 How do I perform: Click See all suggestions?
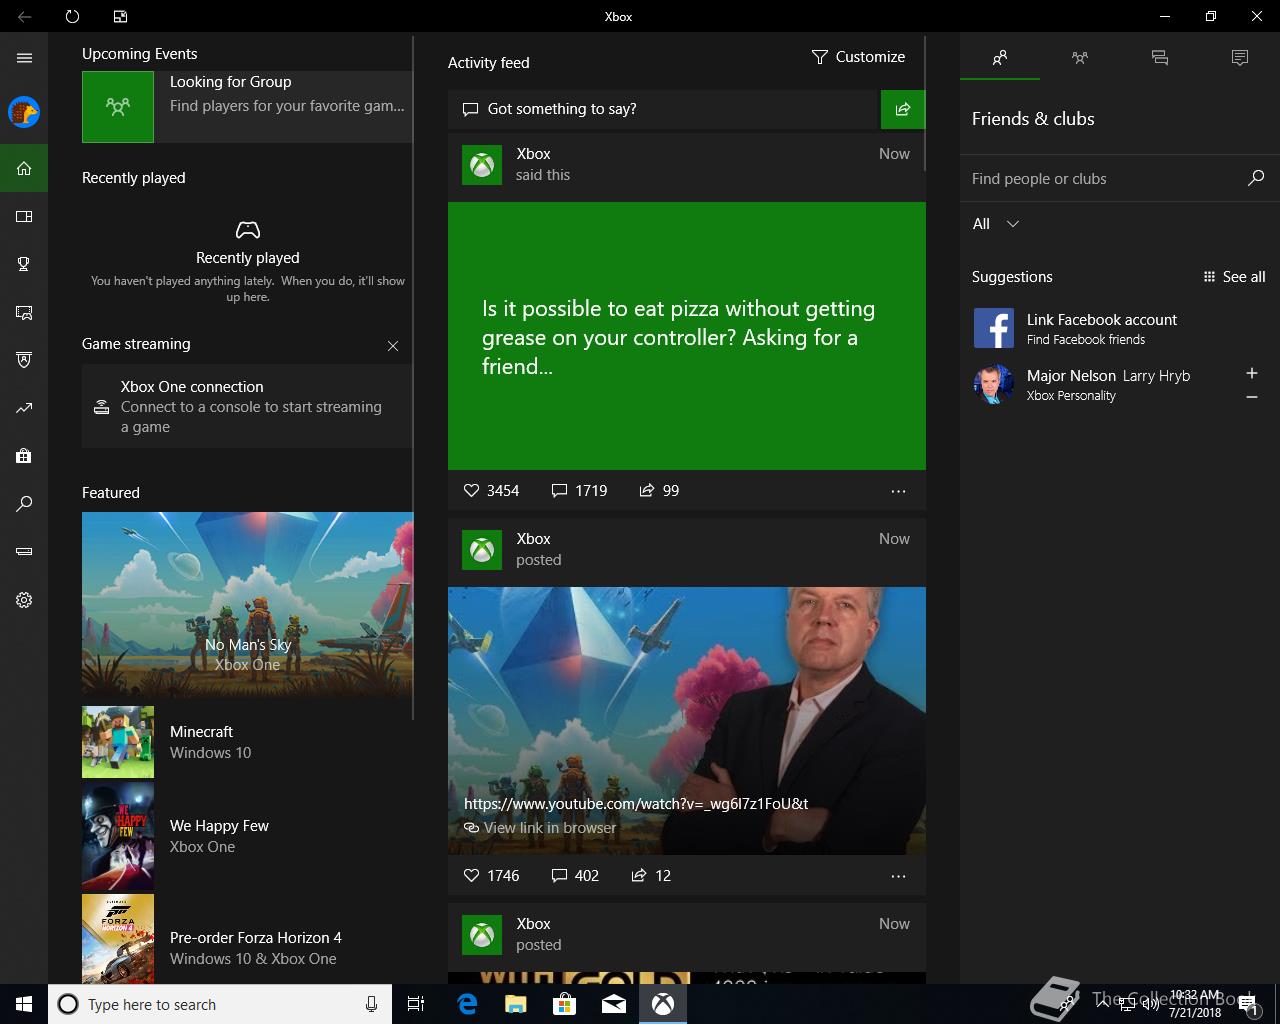click(1234, 277)
